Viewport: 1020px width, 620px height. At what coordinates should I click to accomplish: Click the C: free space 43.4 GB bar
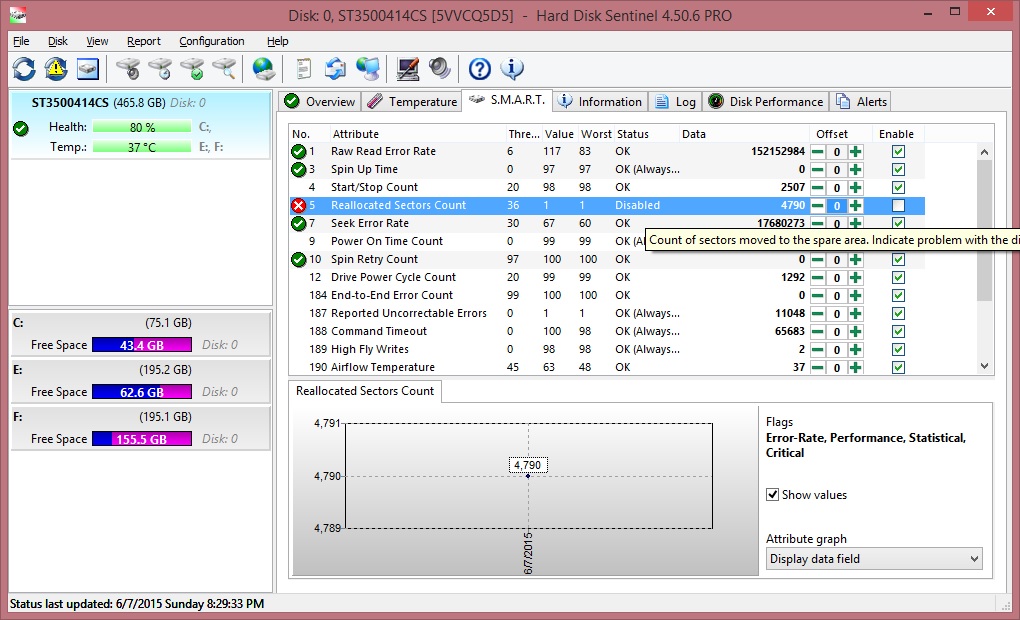click(x=142, y=345)
